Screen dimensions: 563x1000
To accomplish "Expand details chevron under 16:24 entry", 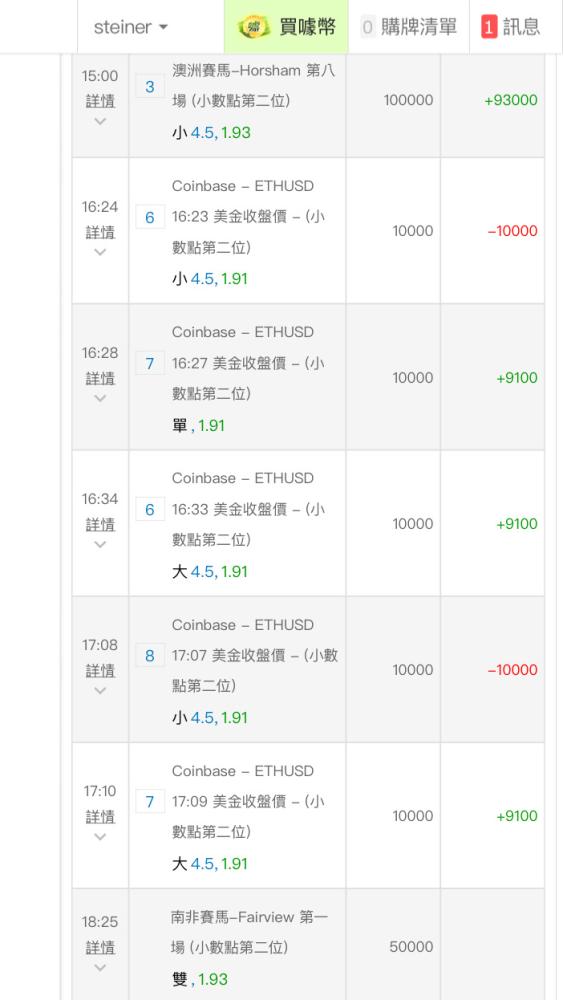I will [100, 252].
